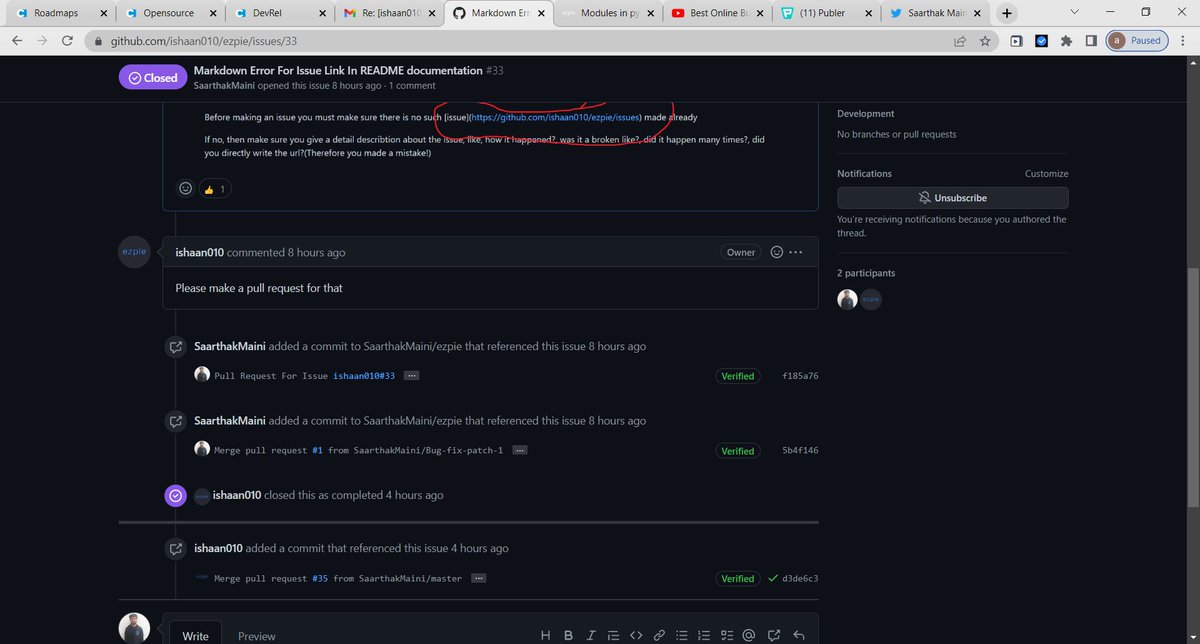The height and width of the screenshot is (644, 1200).
Task: Open pull request #1 link
Action: (x=317, y=451)
